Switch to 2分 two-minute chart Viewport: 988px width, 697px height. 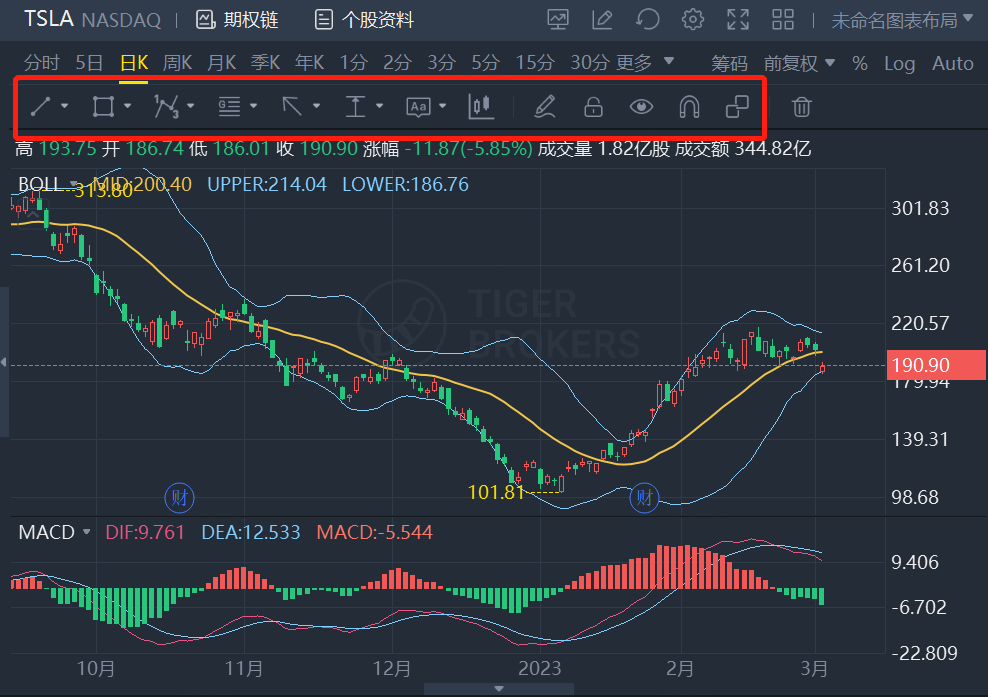click(398, 63)
